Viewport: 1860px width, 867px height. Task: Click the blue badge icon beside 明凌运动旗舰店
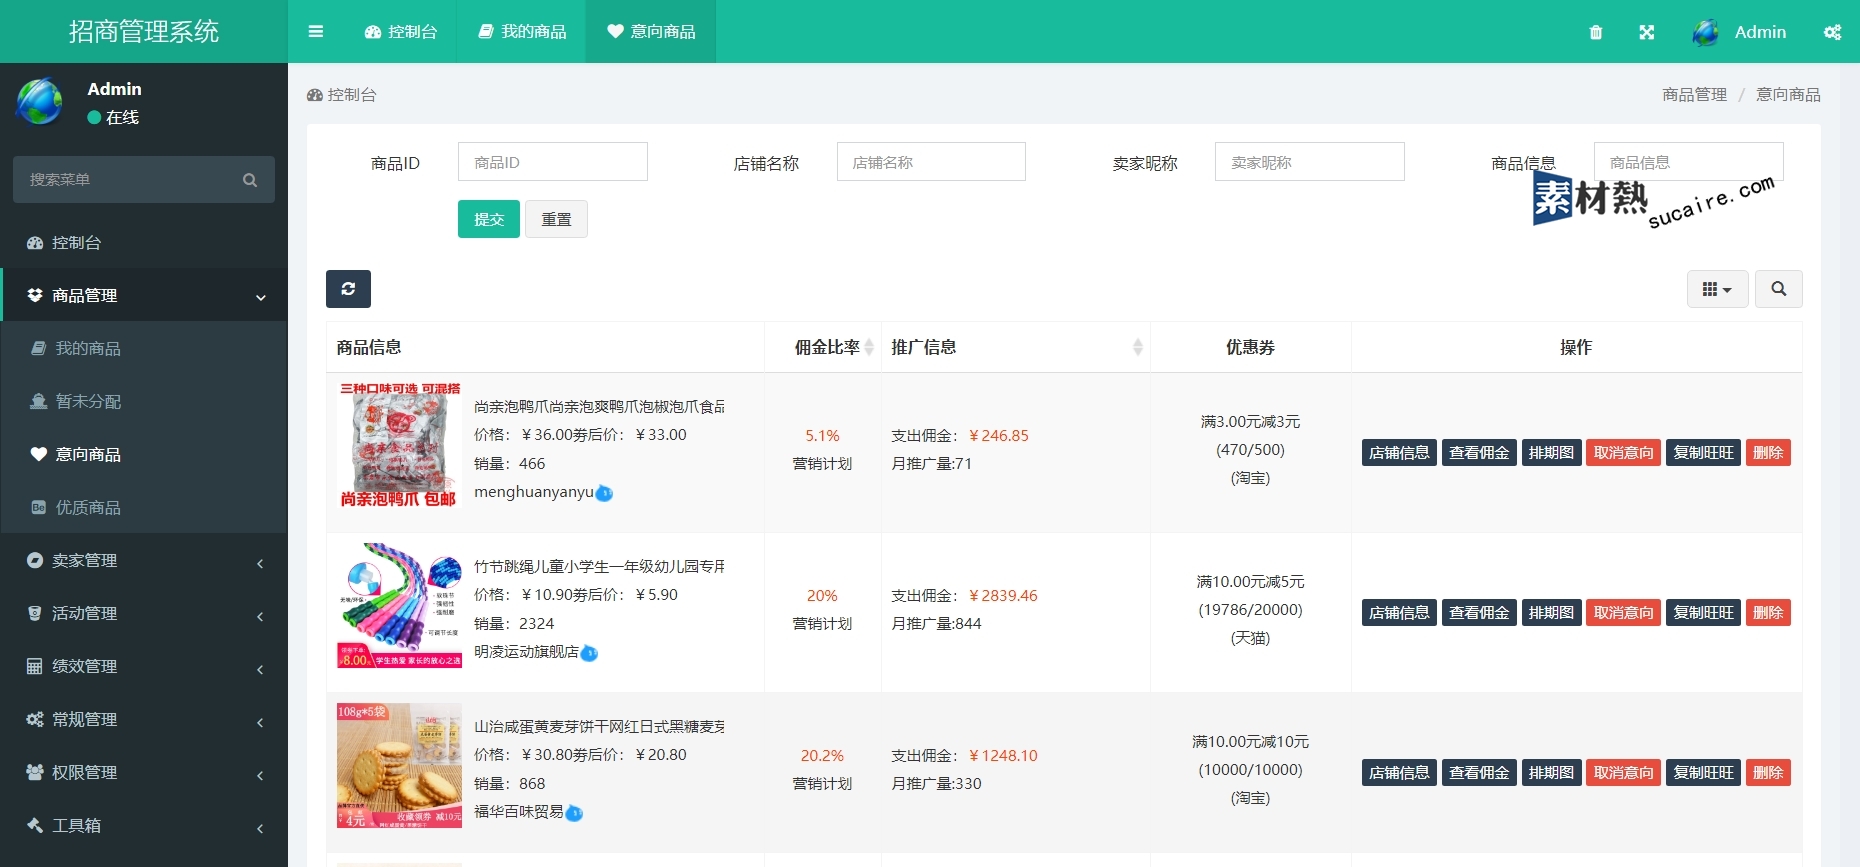pos(589,653)
